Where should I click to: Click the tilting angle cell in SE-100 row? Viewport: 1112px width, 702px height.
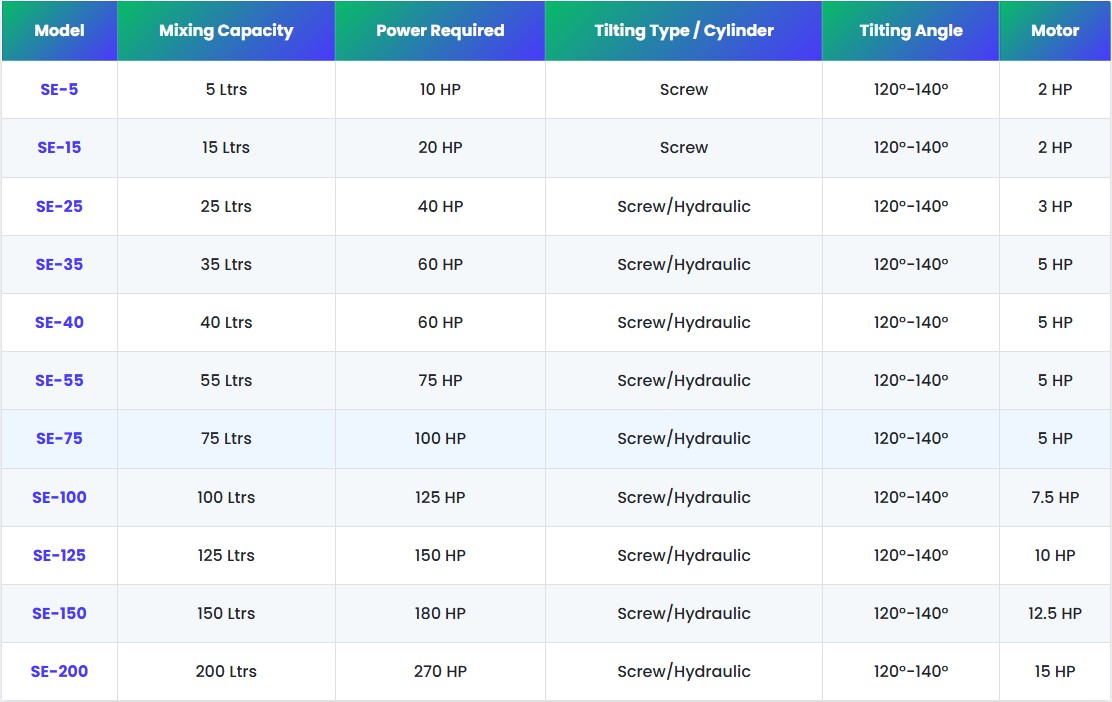coord(911,498)
